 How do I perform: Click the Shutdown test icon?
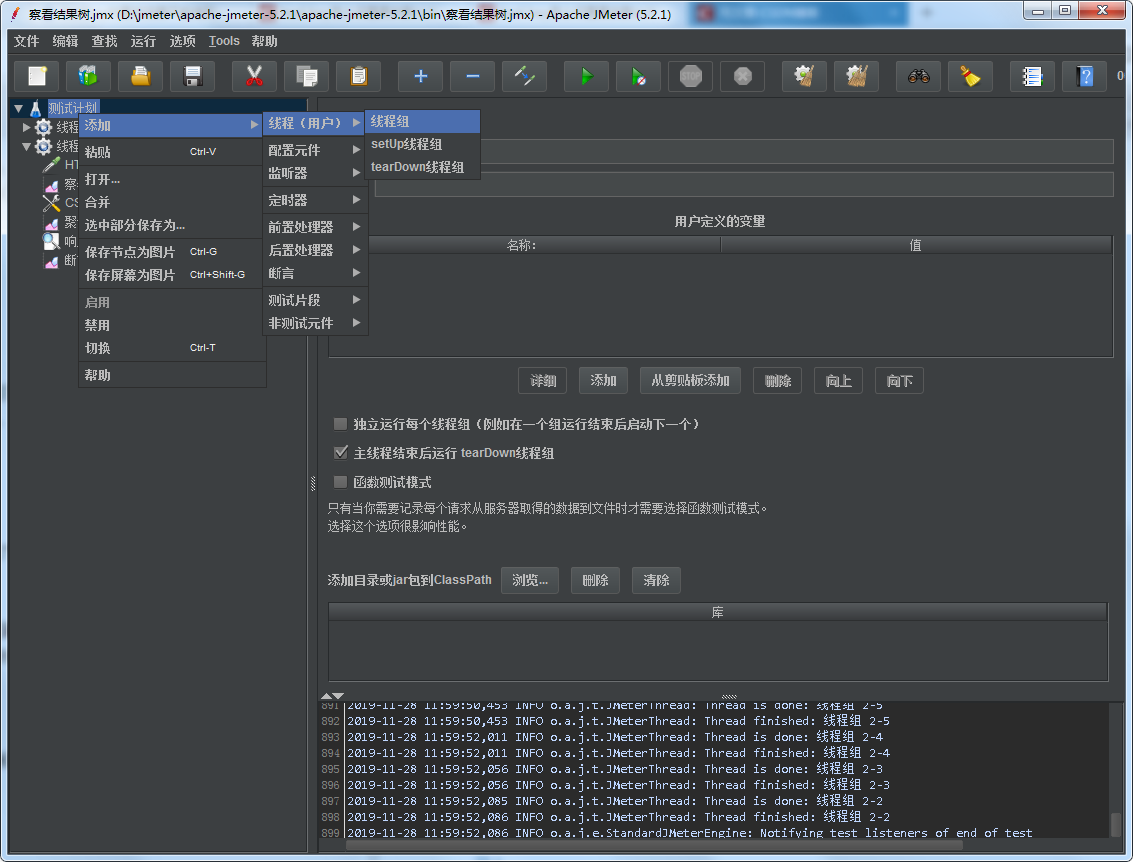[x=743, y=76]
